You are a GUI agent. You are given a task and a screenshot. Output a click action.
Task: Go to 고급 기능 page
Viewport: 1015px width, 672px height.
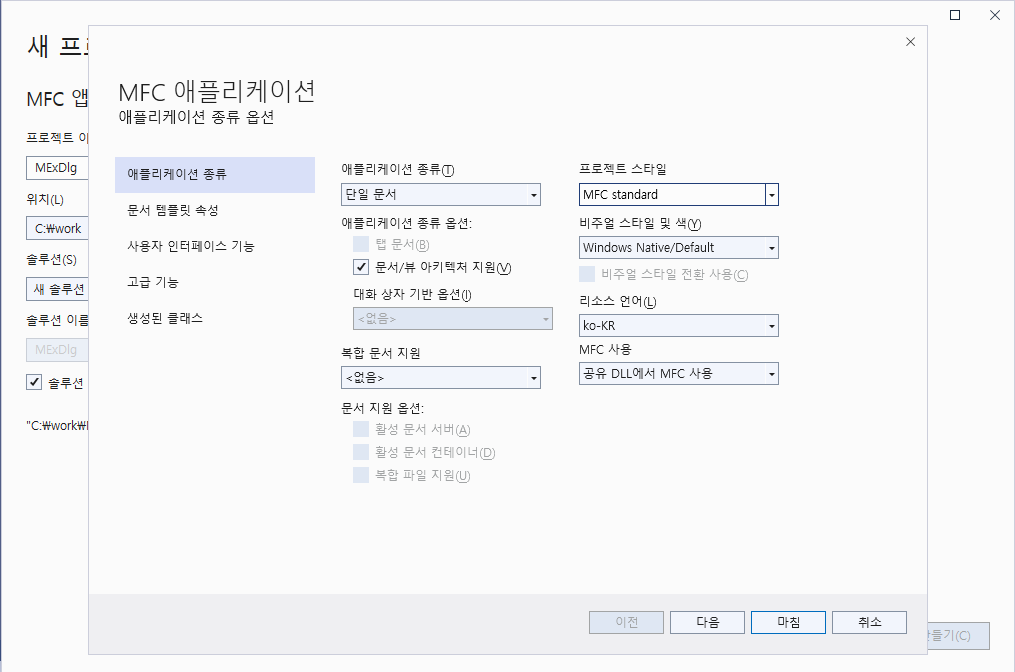pos(215,282)
